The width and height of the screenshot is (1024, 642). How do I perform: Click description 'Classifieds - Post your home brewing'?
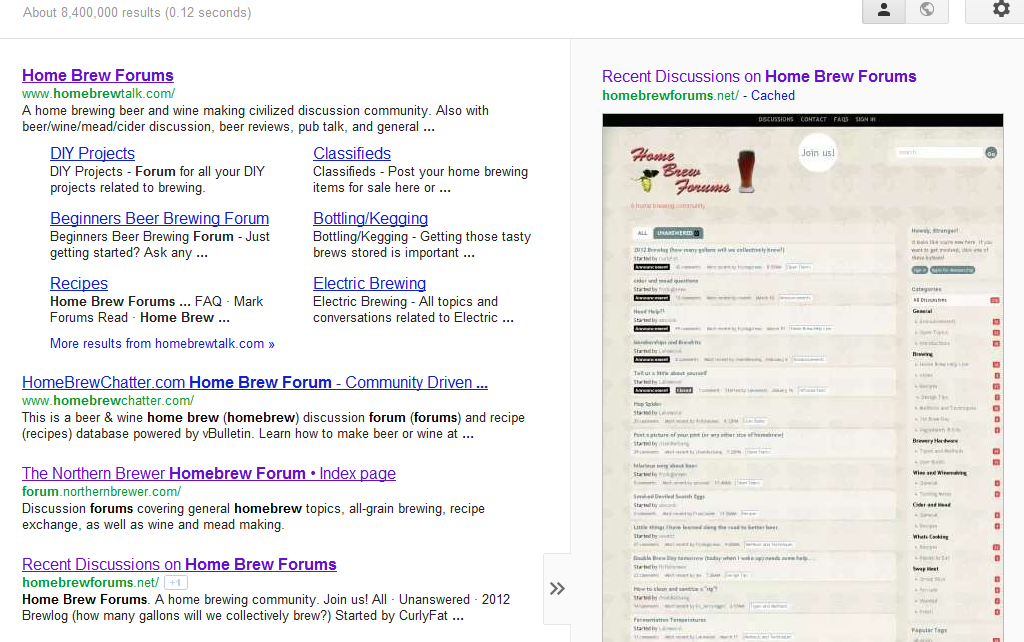click(421, 180)
